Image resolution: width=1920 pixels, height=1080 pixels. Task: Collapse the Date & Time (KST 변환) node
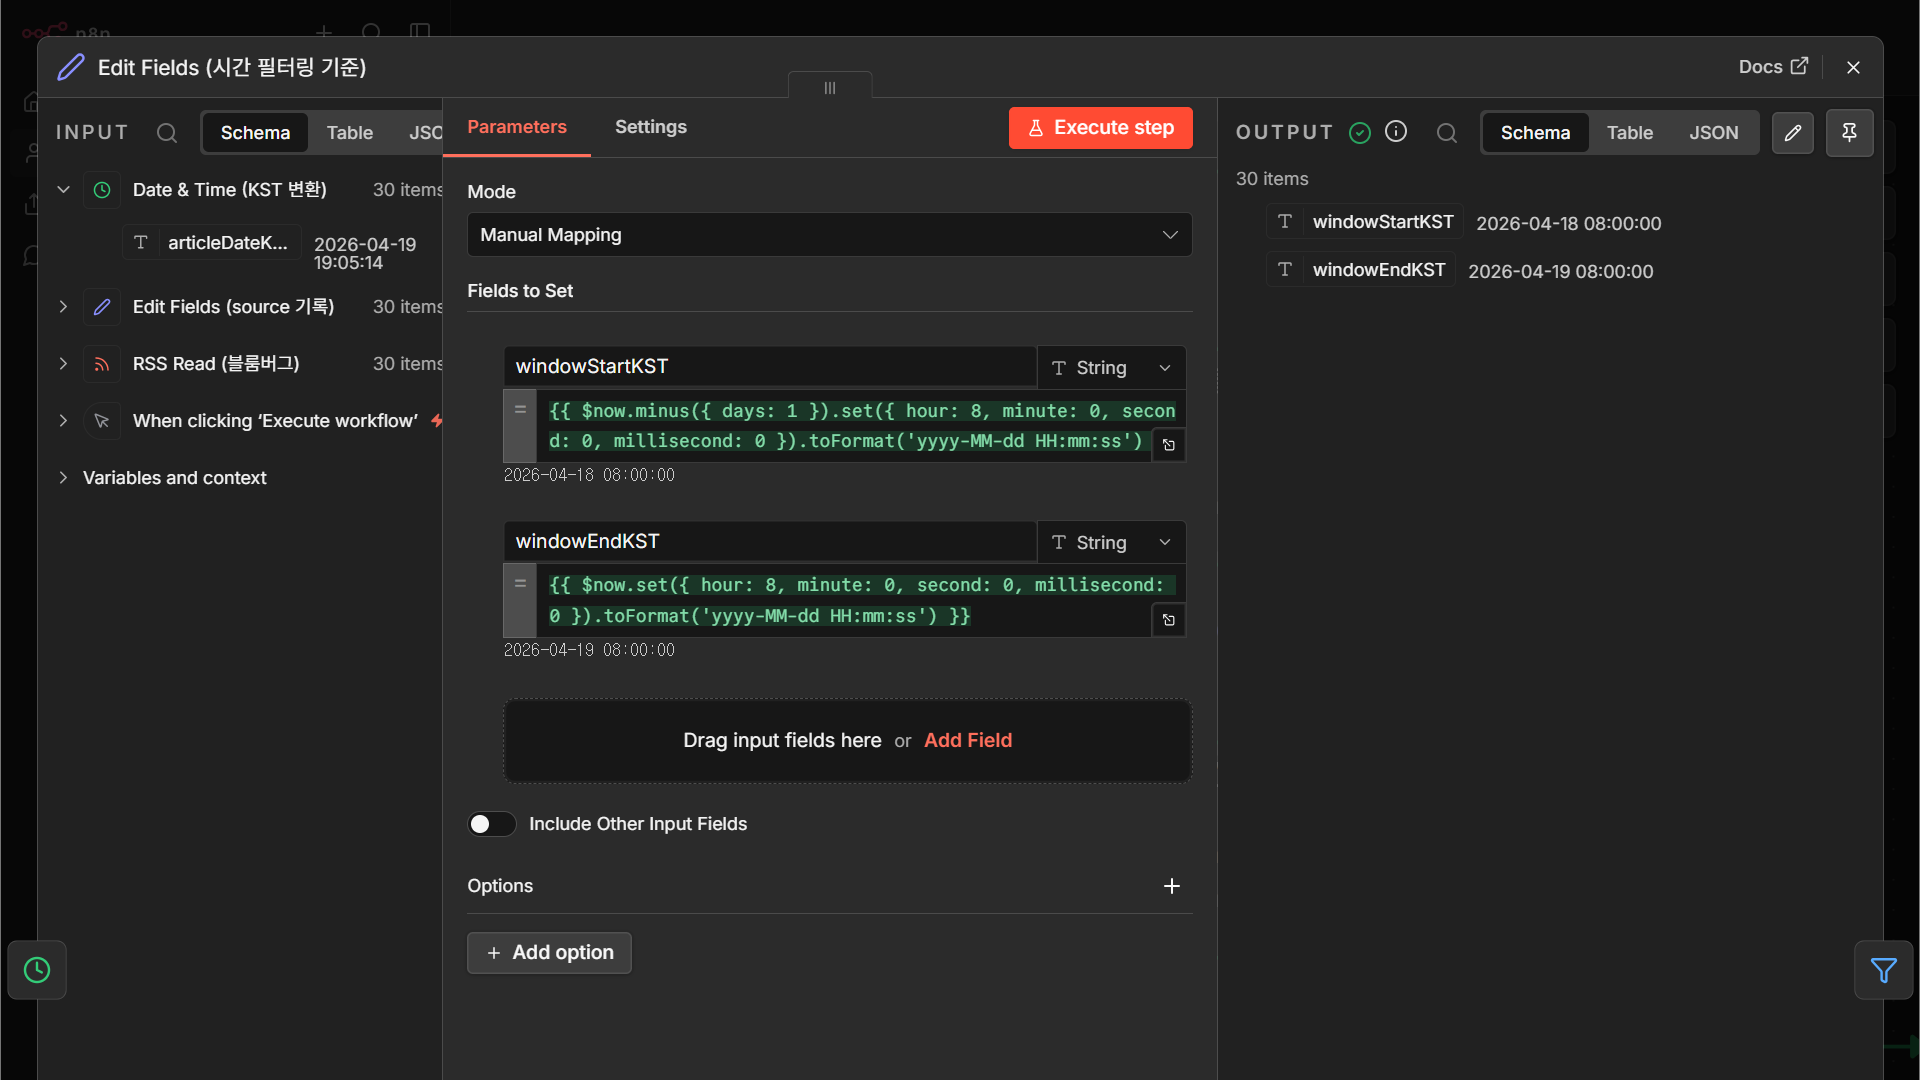click(x=63, y=190)
